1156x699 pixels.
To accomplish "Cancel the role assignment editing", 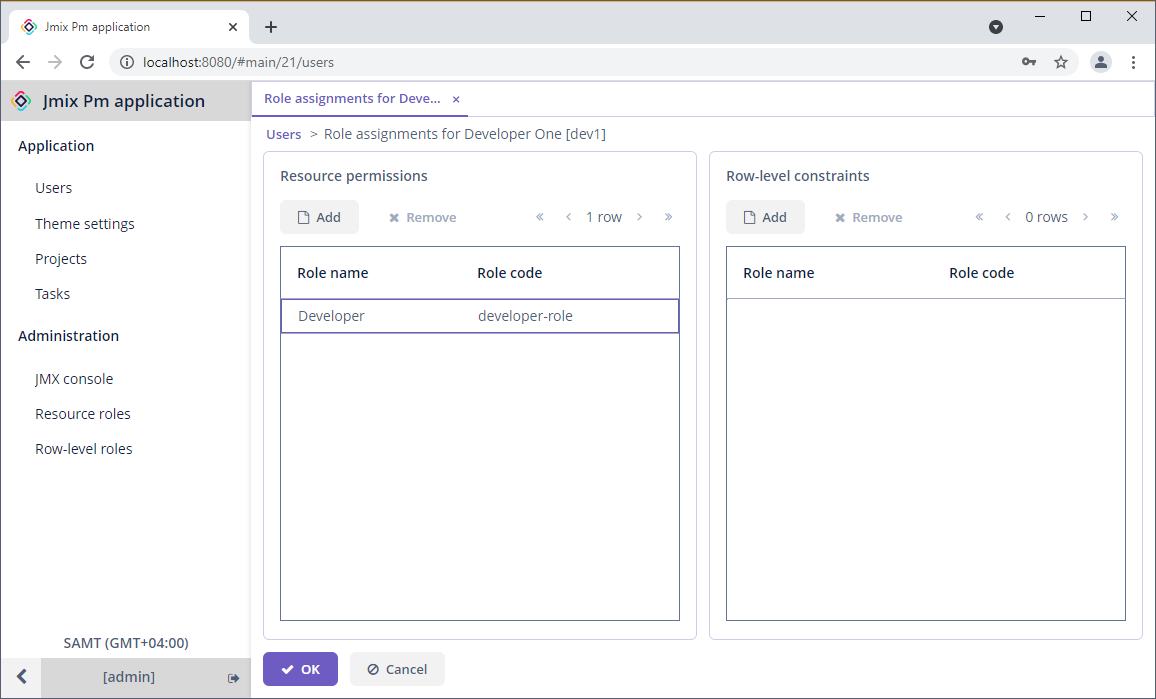I will pyautogui.click(x=397, y=669).
